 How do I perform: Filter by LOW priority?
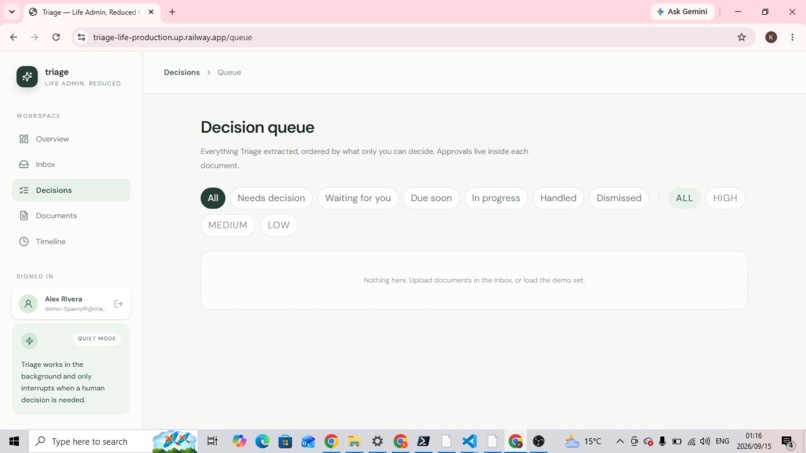(279, 225)
